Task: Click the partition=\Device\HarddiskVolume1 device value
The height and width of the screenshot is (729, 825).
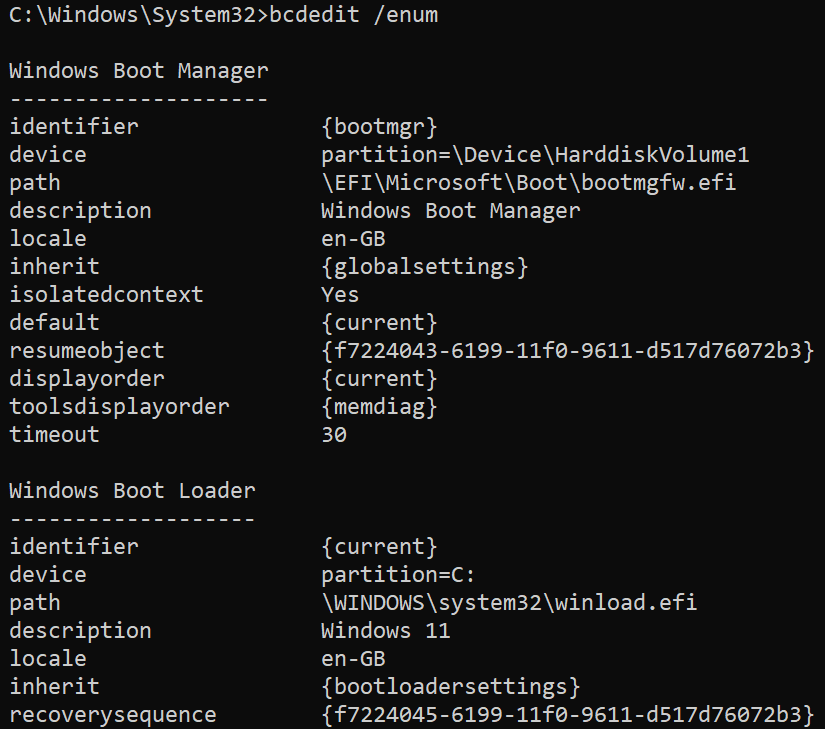Action: coord(535,155)
